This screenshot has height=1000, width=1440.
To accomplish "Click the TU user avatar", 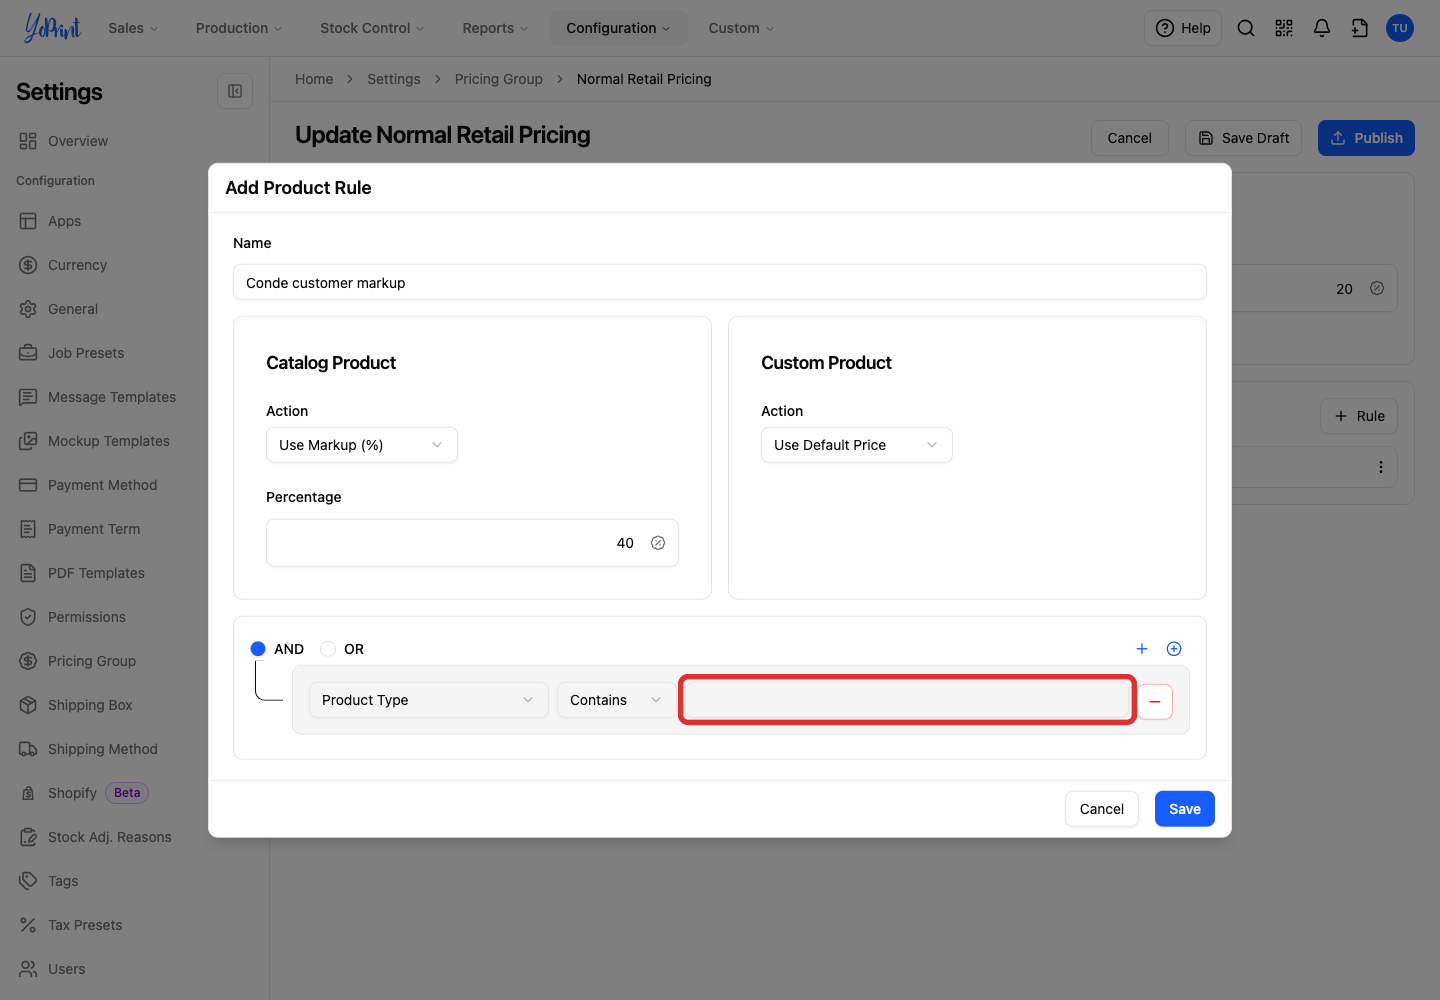I will point(1400,28).
